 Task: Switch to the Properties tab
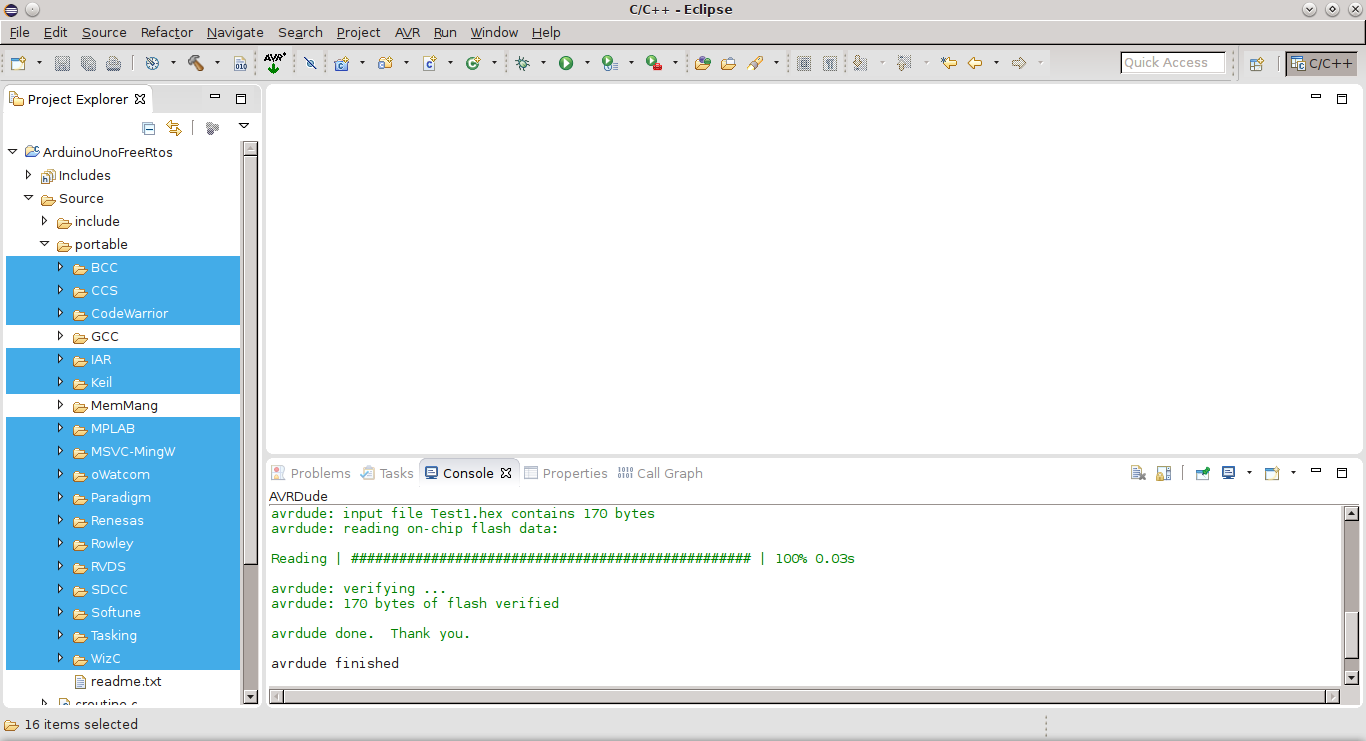pos(566,473)
